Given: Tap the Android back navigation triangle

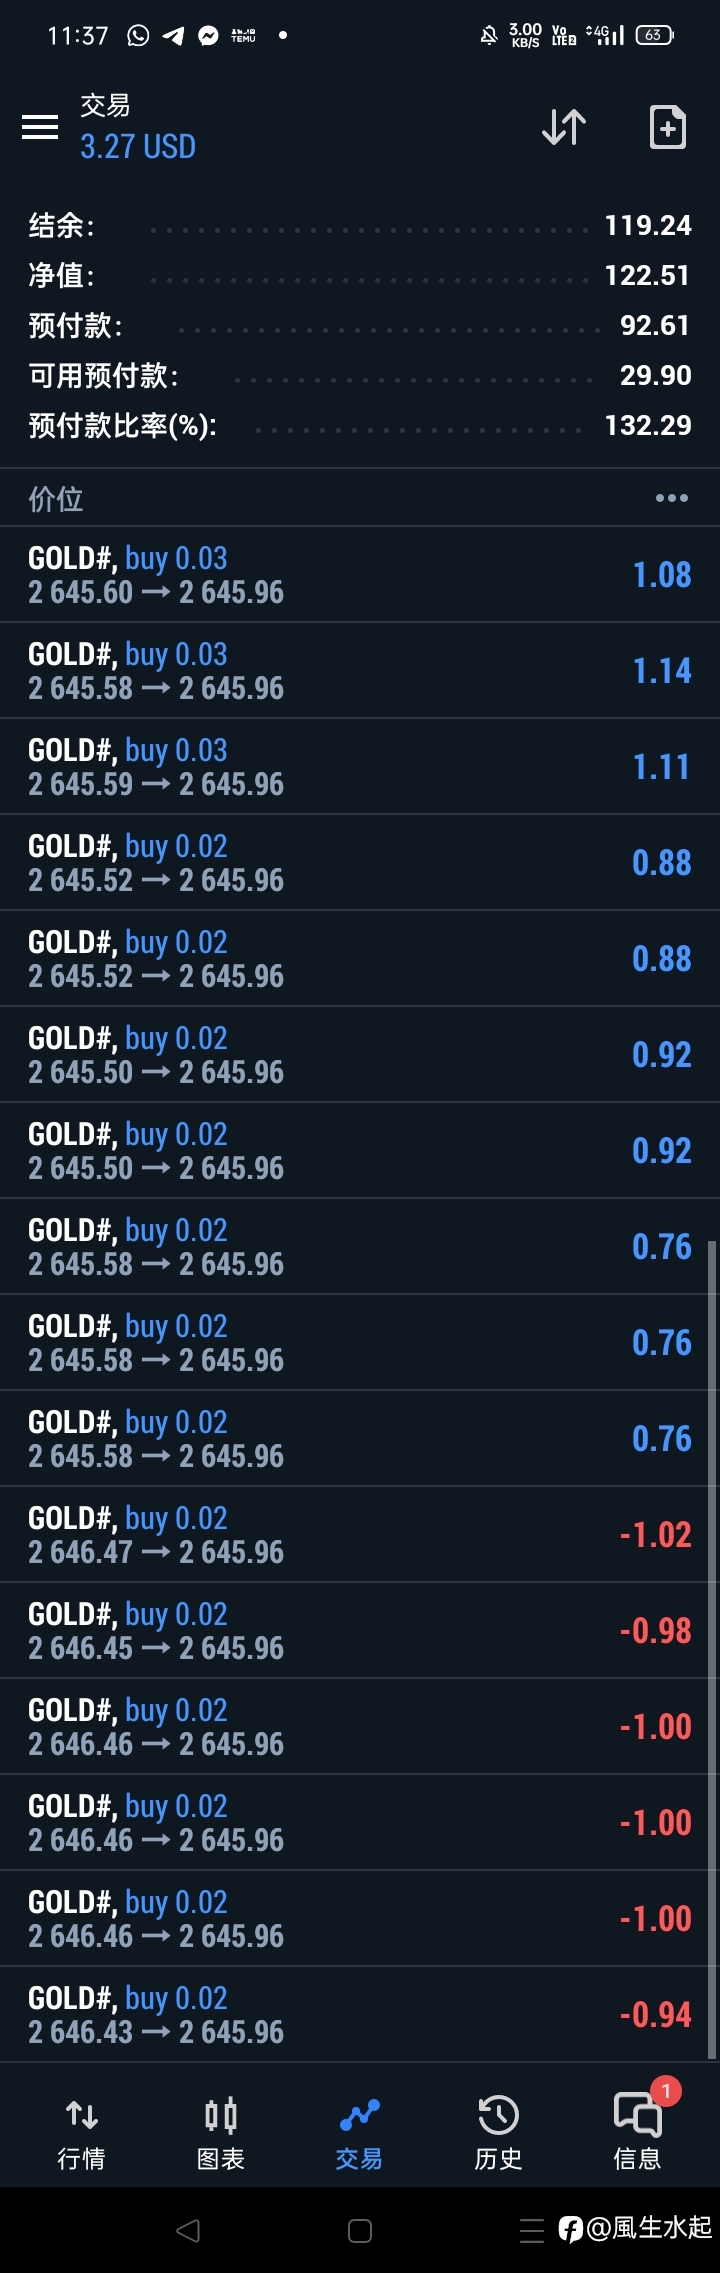Looking at the screenshot, I should [187, 2230].
